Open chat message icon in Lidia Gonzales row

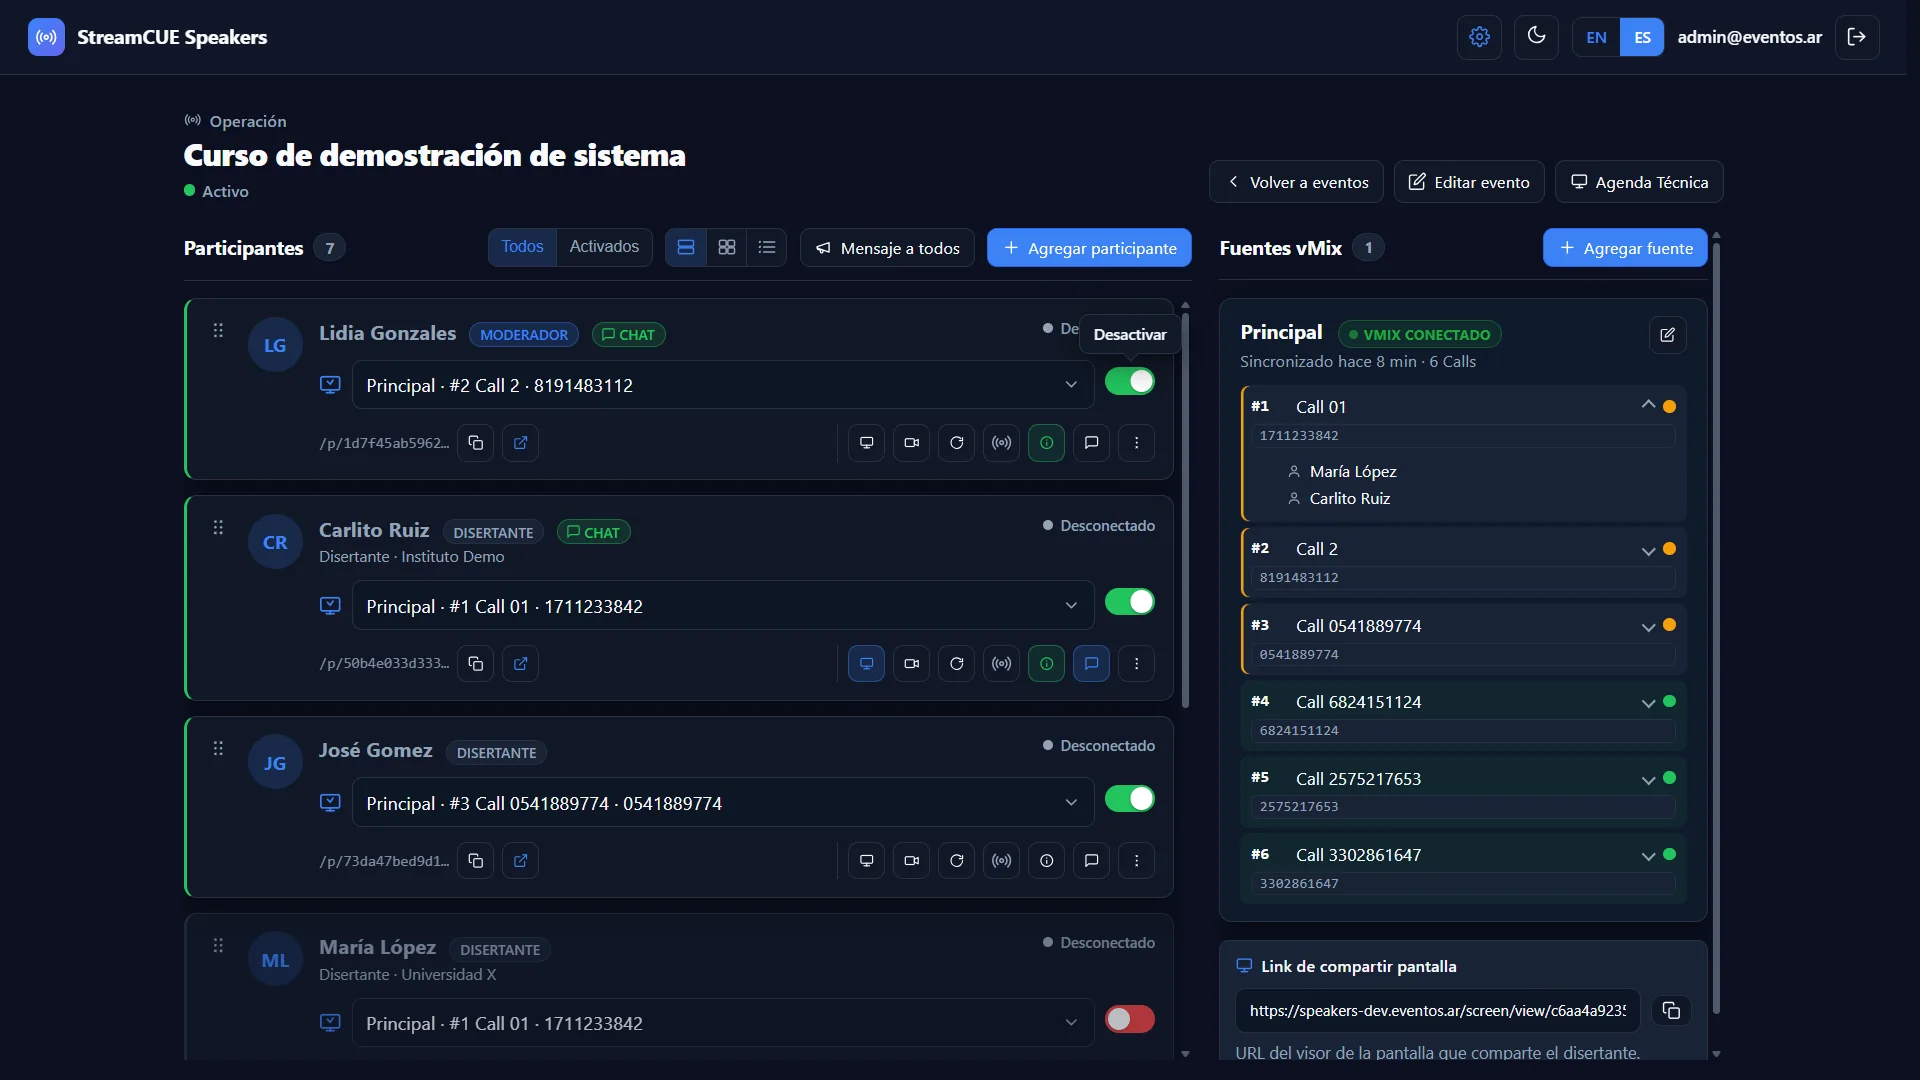pyautogui.click(x=1092, y=443)
